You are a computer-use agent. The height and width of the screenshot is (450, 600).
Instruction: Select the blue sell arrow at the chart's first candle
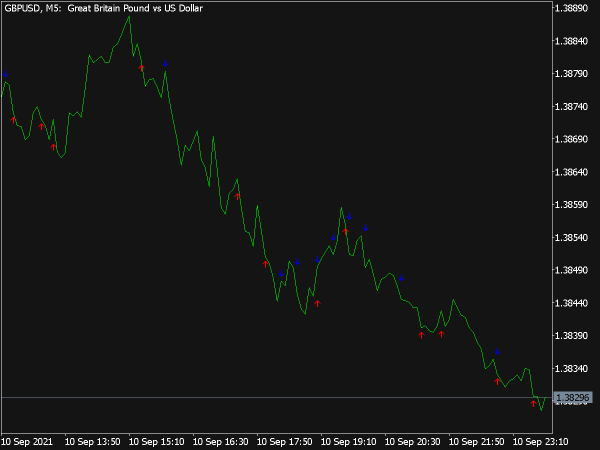5,74
